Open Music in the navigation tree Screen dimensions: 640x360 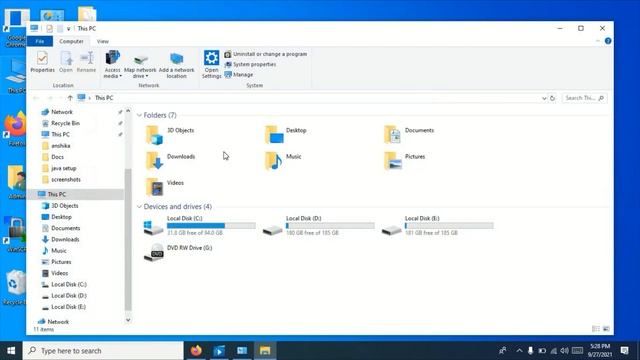coord(58,251)
